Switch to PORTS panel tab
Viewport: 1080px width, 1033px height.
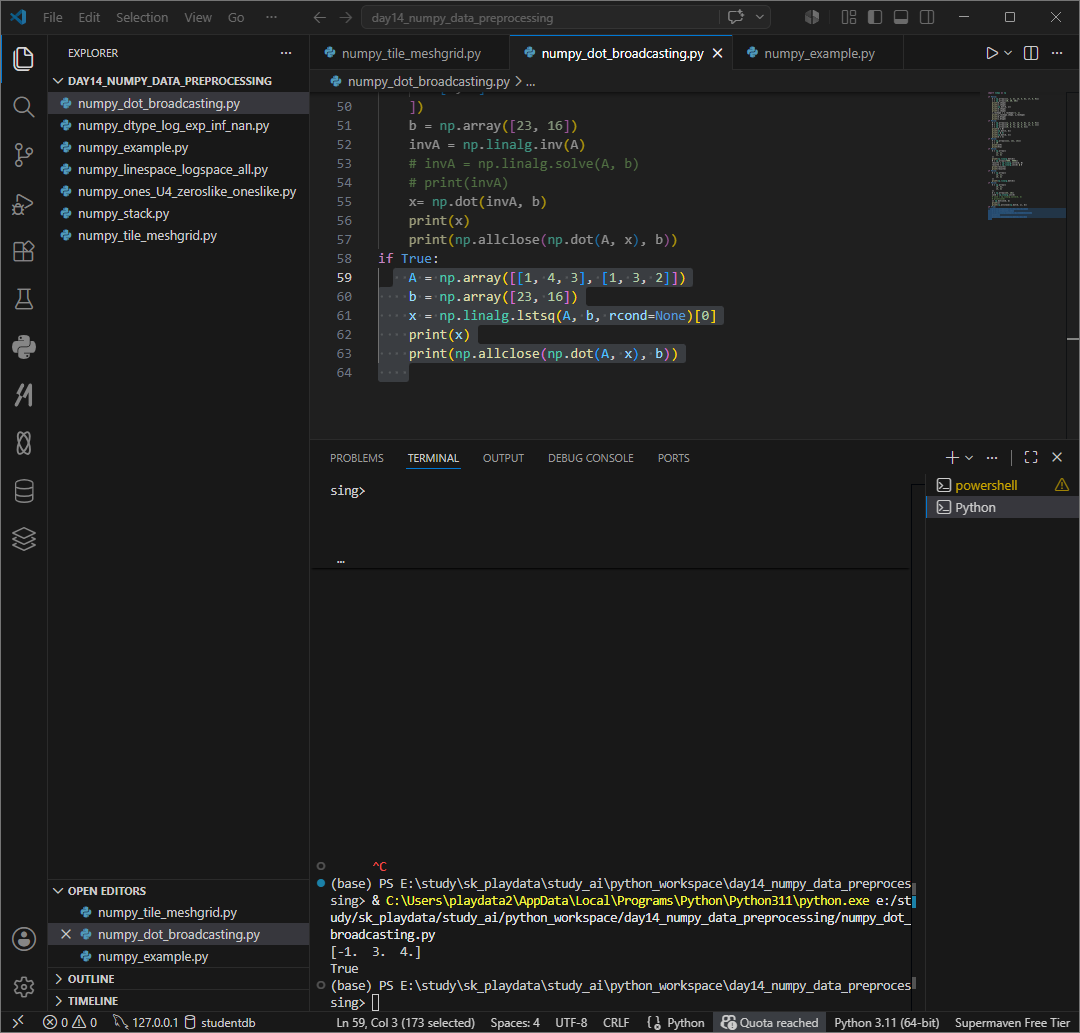click(673, 458)
